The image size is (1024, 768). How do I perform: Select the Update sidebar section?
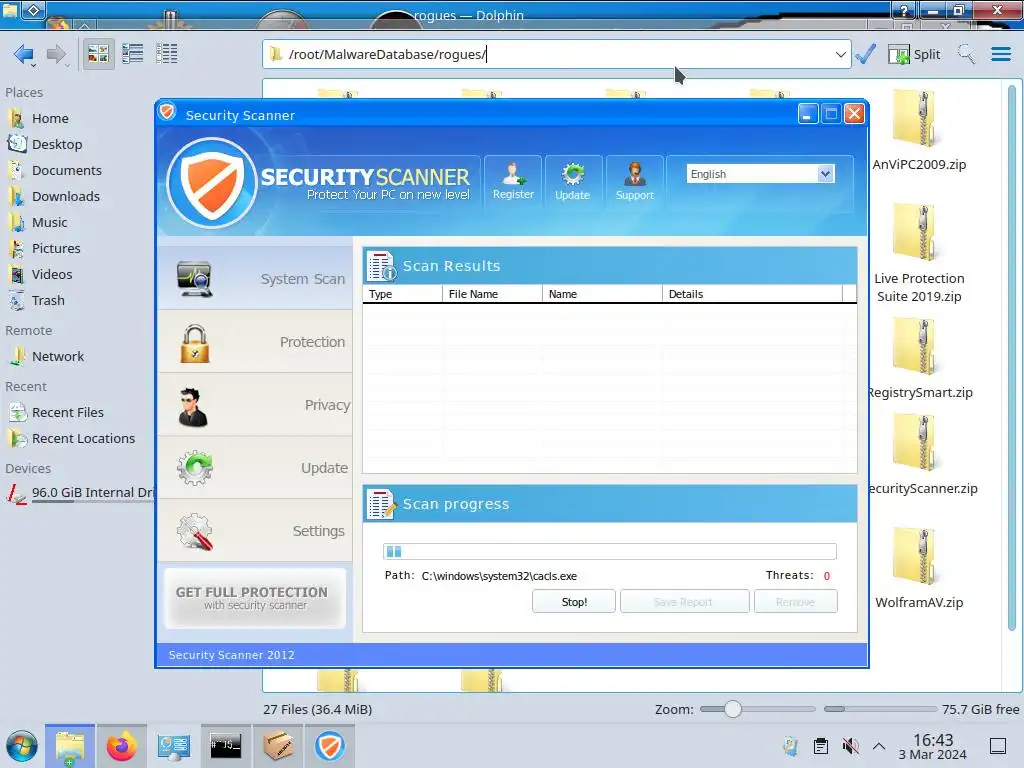coord(255,468)
